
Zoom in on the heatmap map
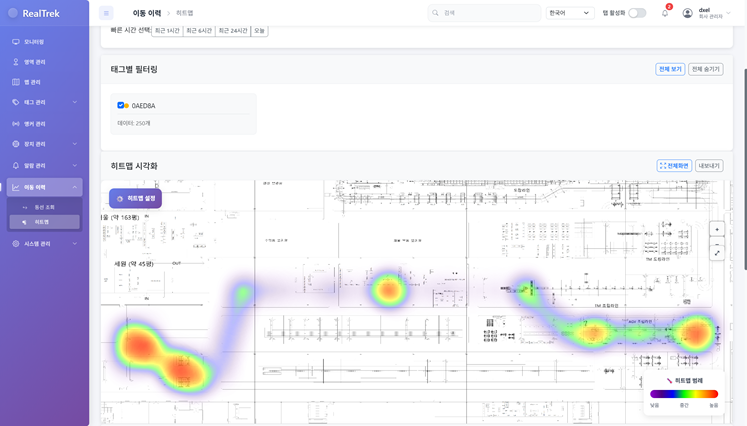pyautogui.click(x=716, y=230)
